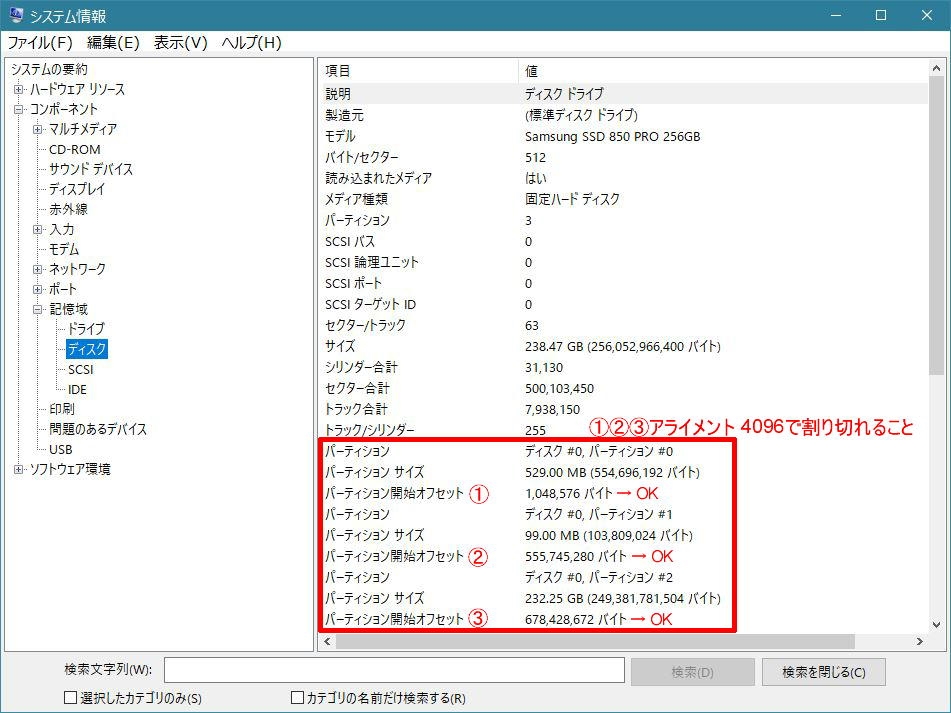This screenshot has width=951, height=713.
Task: Select ドライブ in the tree
Action: (86, 329)
